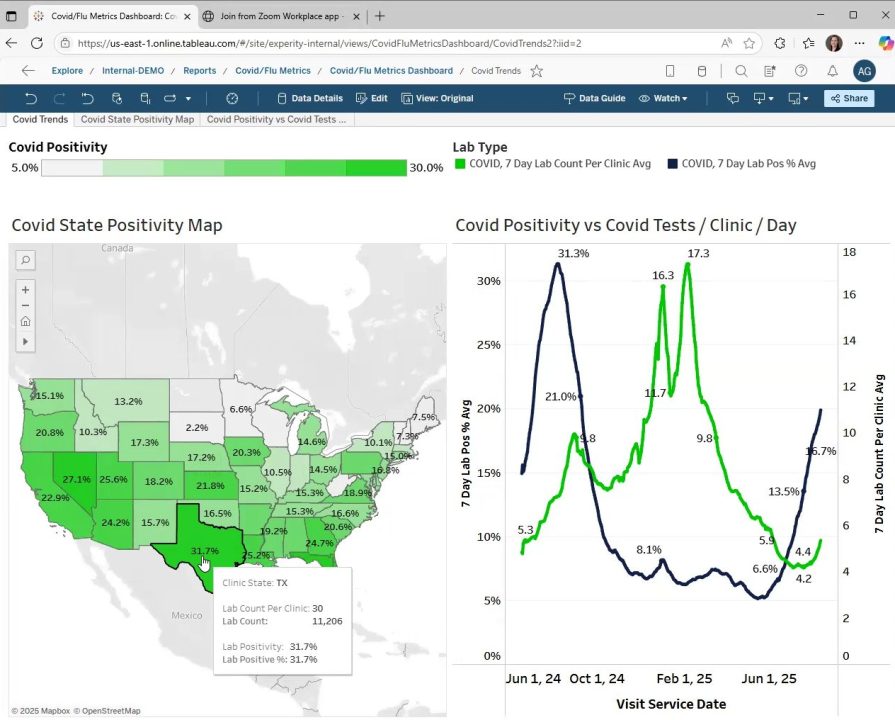
Task: Click the Covid Positivity color gradient legend
Action: click(x=224, y=168)
